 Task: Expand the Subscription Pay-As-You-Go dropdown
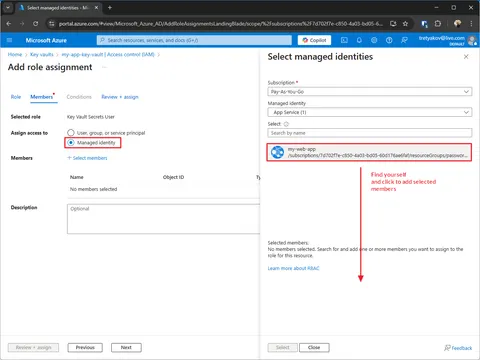370,92
